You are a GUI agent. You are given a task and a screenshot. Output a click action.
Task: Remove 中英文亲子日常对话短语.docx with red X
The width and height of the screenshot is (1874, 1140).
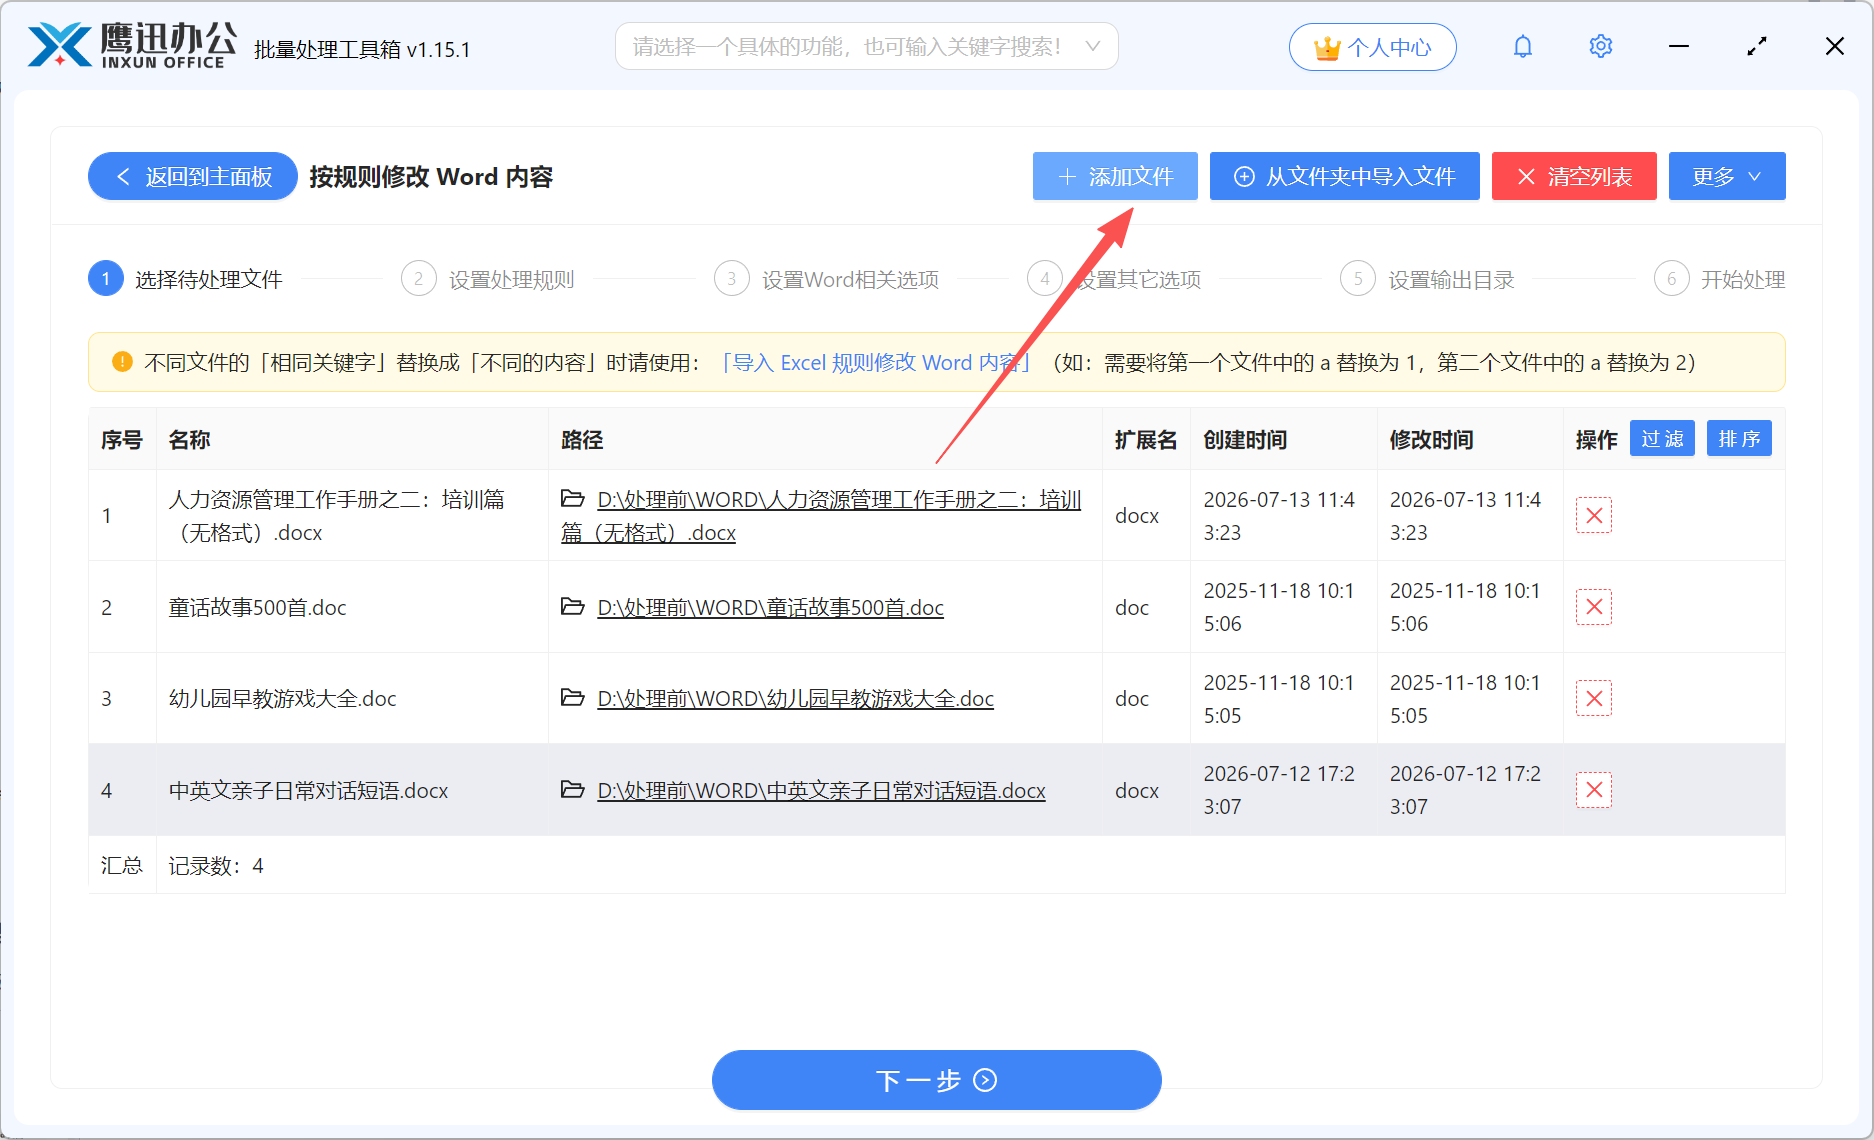(x=1594, y=790)
